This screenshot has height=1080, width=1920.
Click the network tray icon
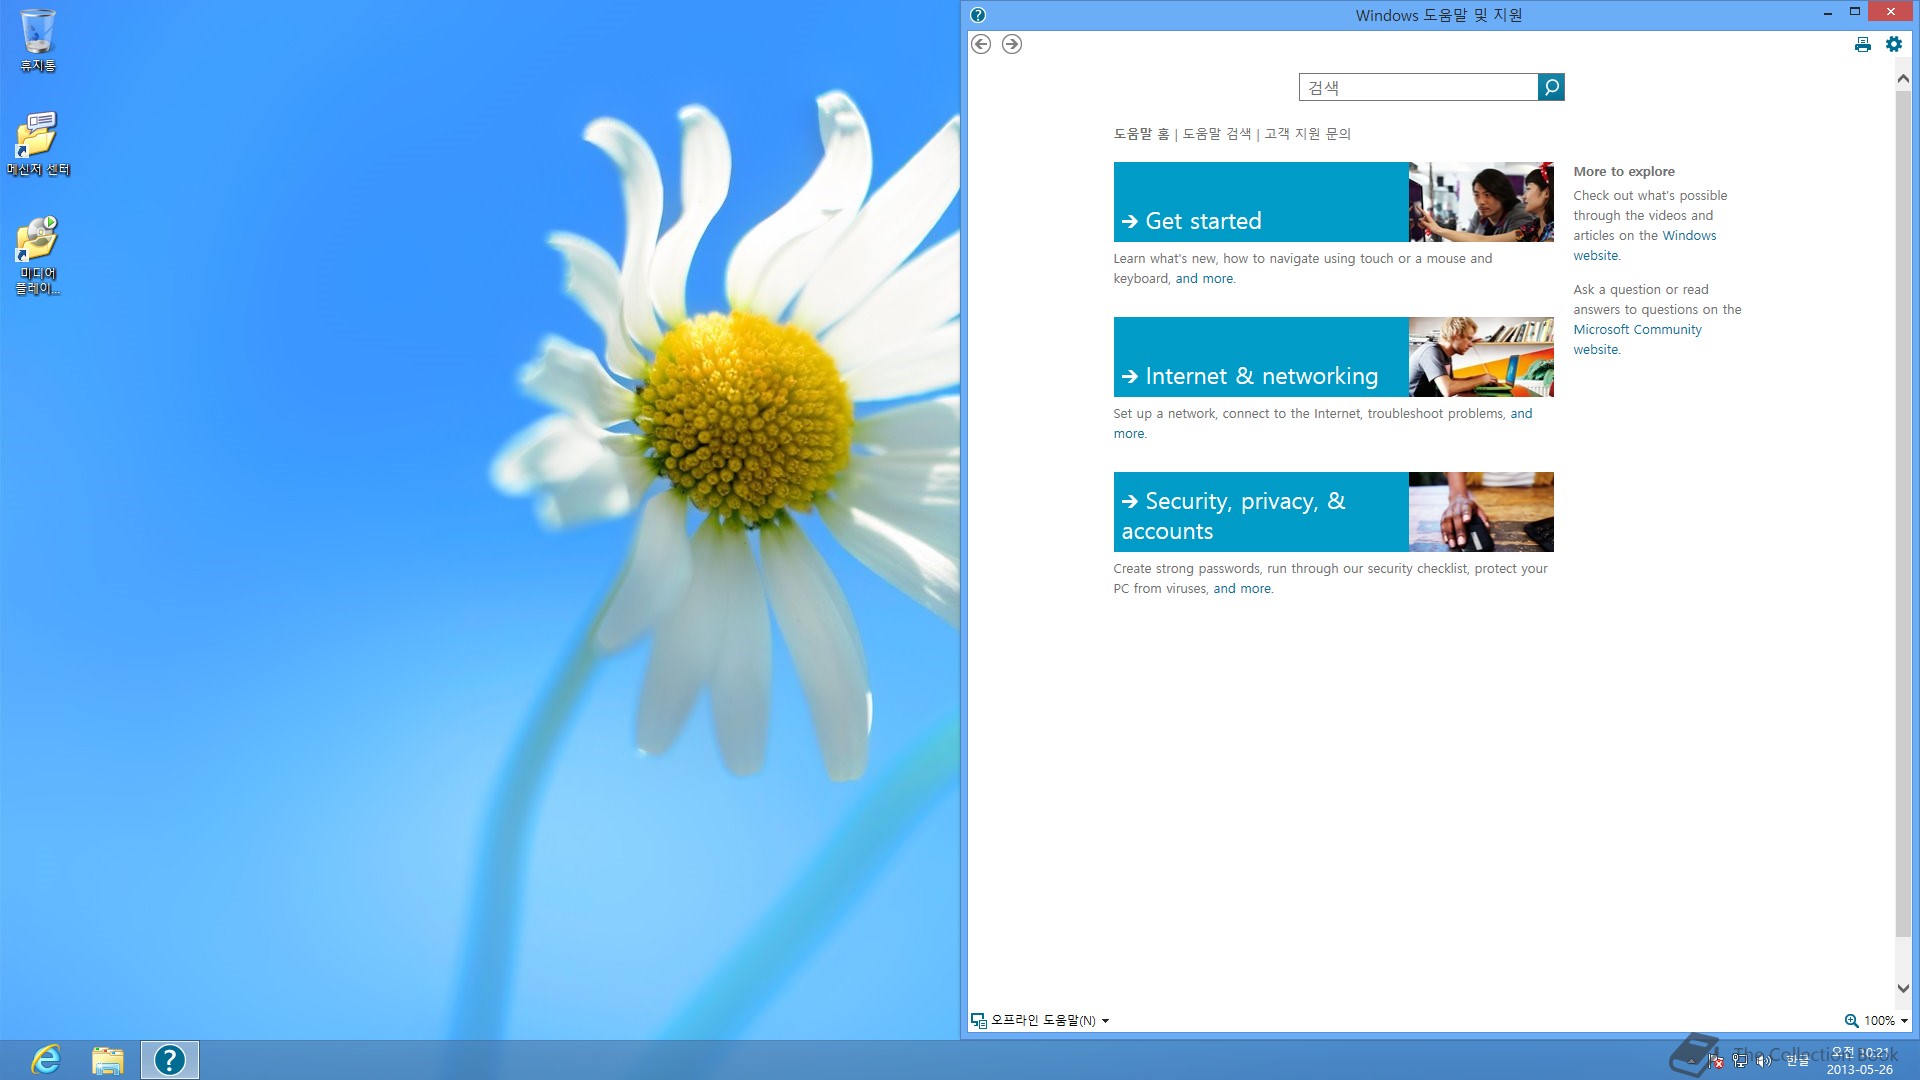1740,1060
